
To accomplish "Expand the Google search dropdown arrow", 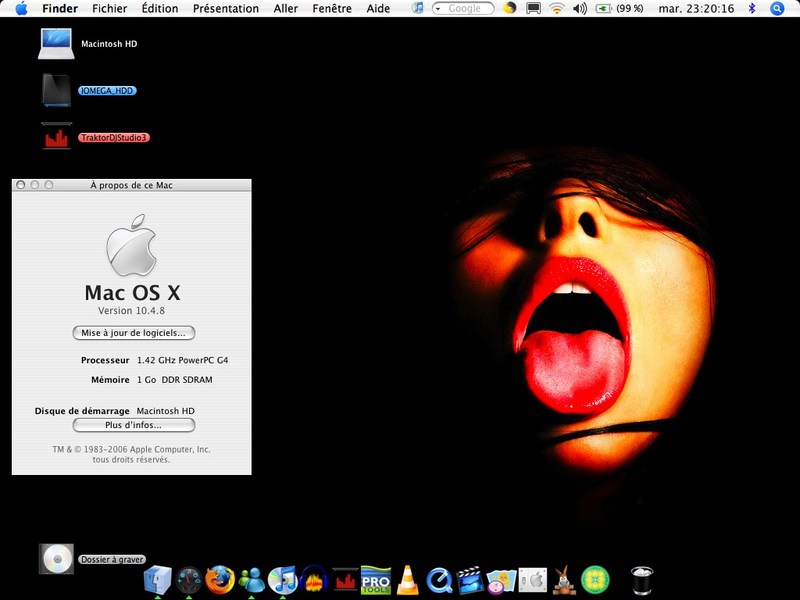I will tap(438, 9).
